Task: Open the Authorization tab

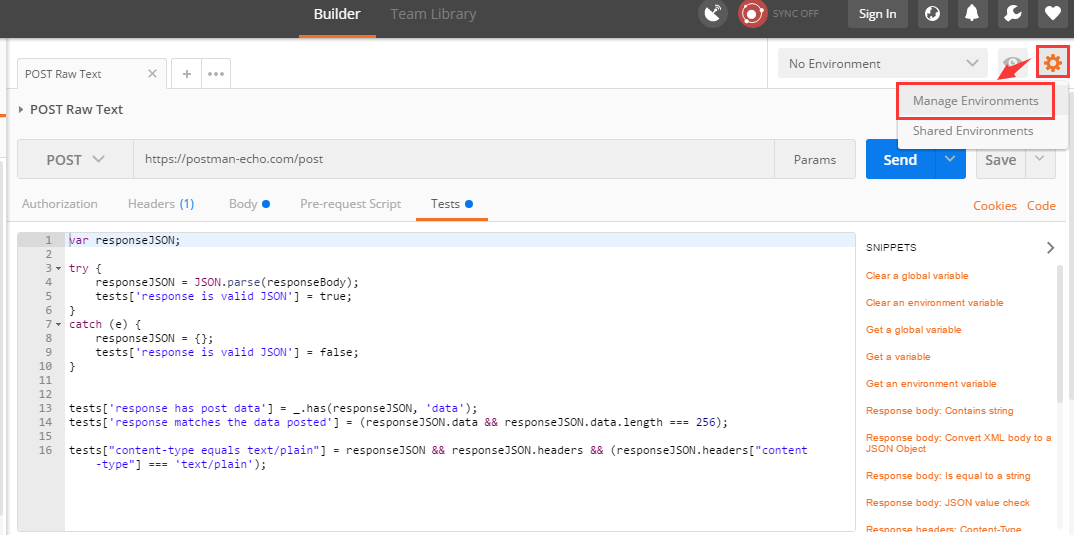Action: pyautogui.click(x=60, y=203)
